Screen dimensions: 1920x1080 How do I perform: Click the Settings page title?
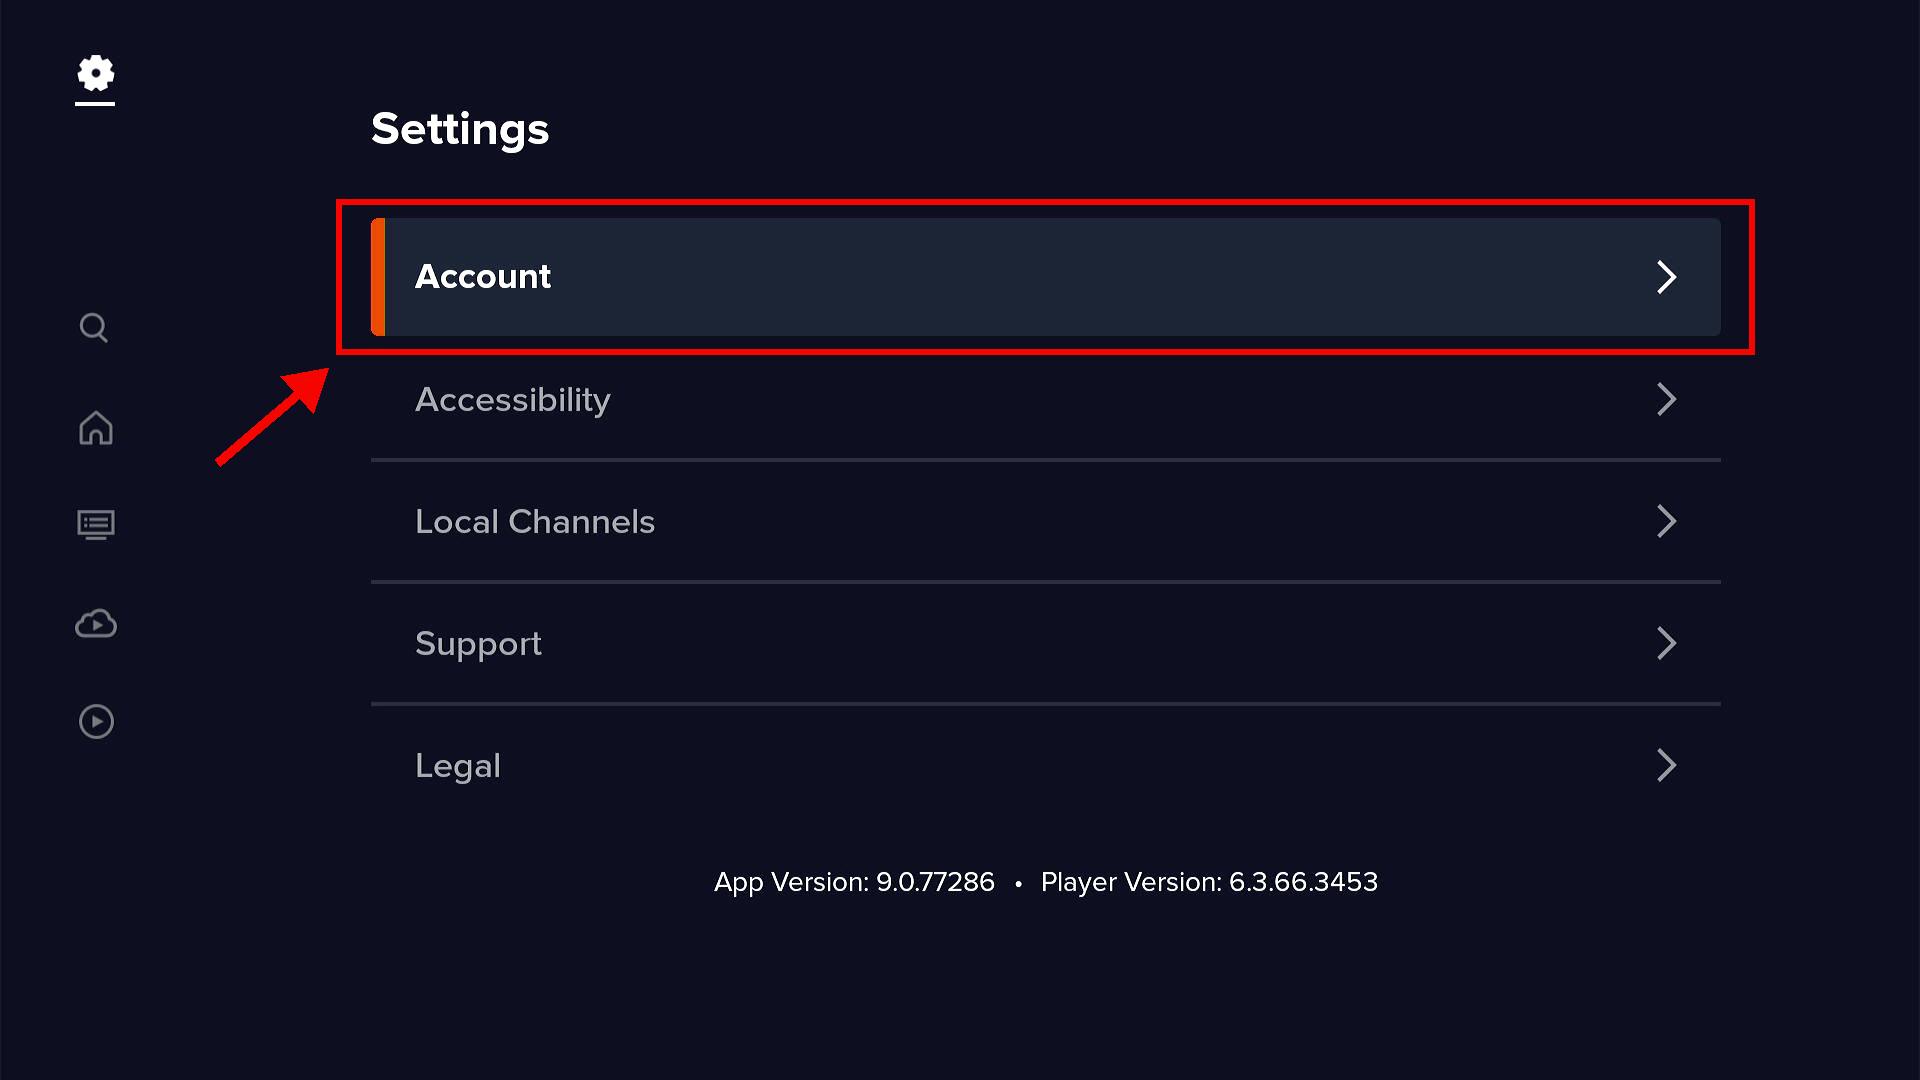click(x=460, y=129)
